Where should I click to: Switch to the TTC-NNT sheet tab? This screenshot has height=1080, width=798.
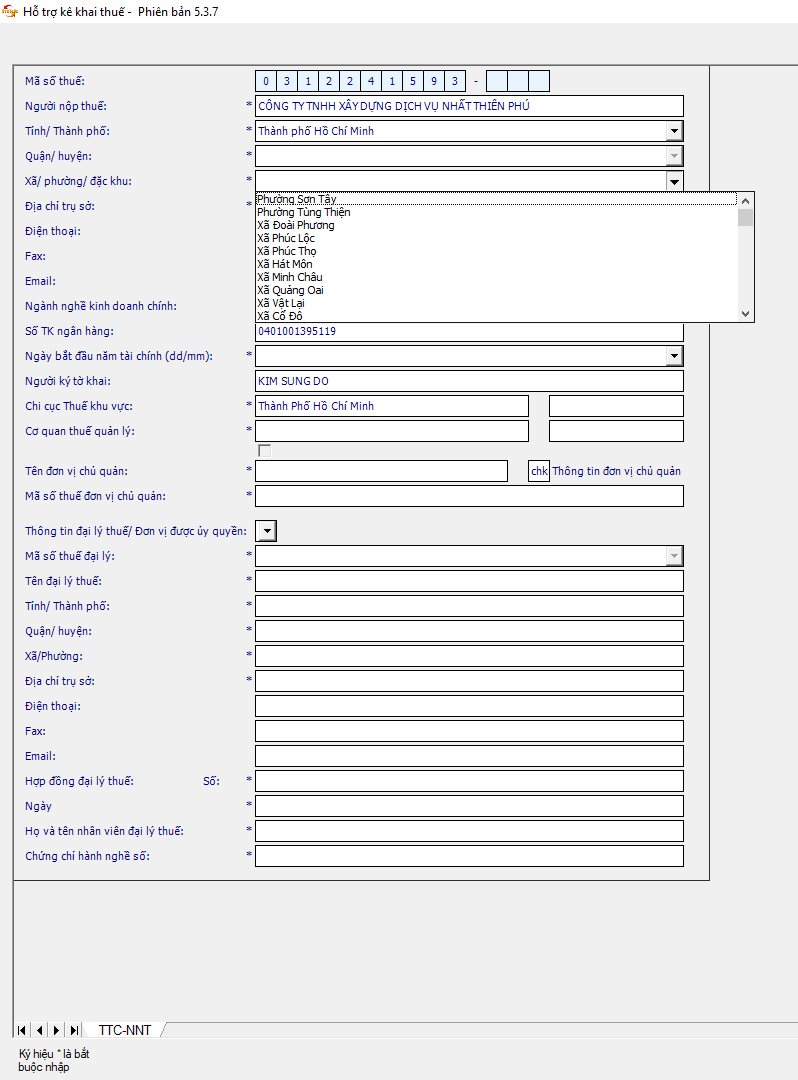(125, 1030)
